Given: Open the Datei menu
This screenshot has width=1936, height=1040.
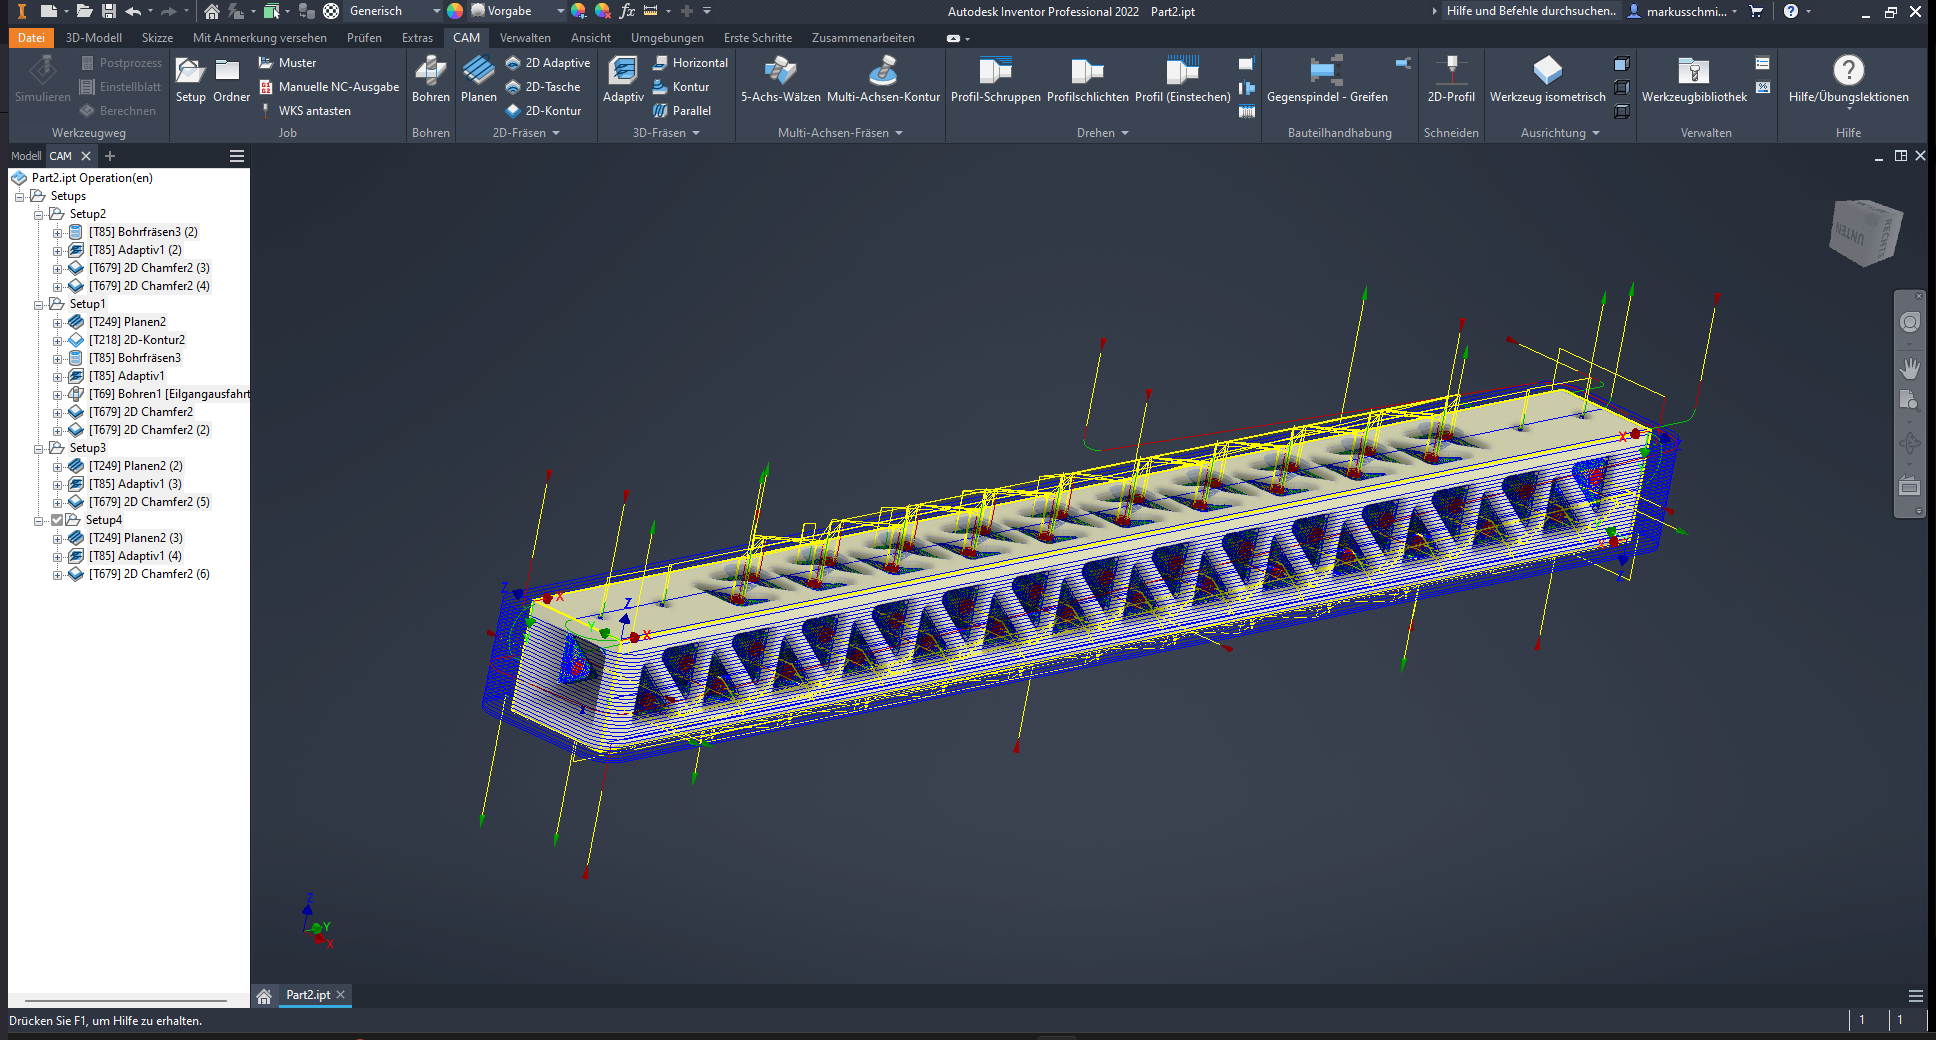Looking at the screenshot, I should point(31,38).
